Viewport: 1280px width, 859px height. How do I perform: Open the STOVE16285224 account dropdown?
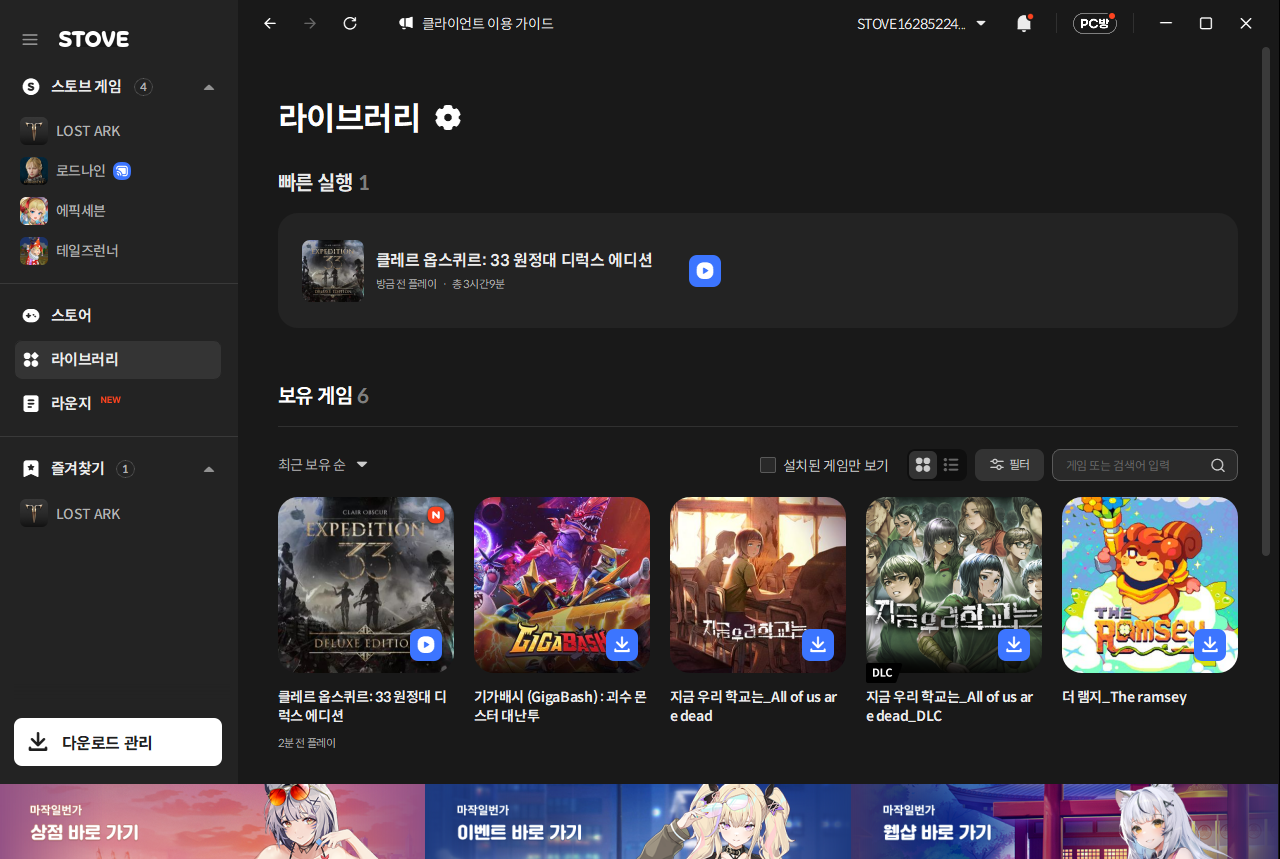pos(922,23)
